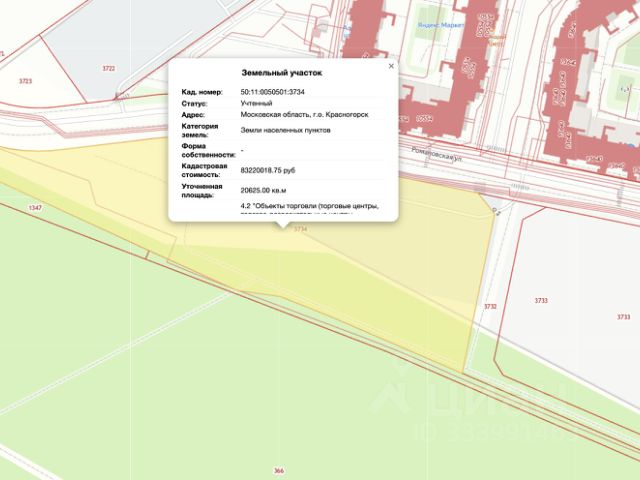Close the Земельный участок info popup
This screenshot has width=640, height=480.
391,66
